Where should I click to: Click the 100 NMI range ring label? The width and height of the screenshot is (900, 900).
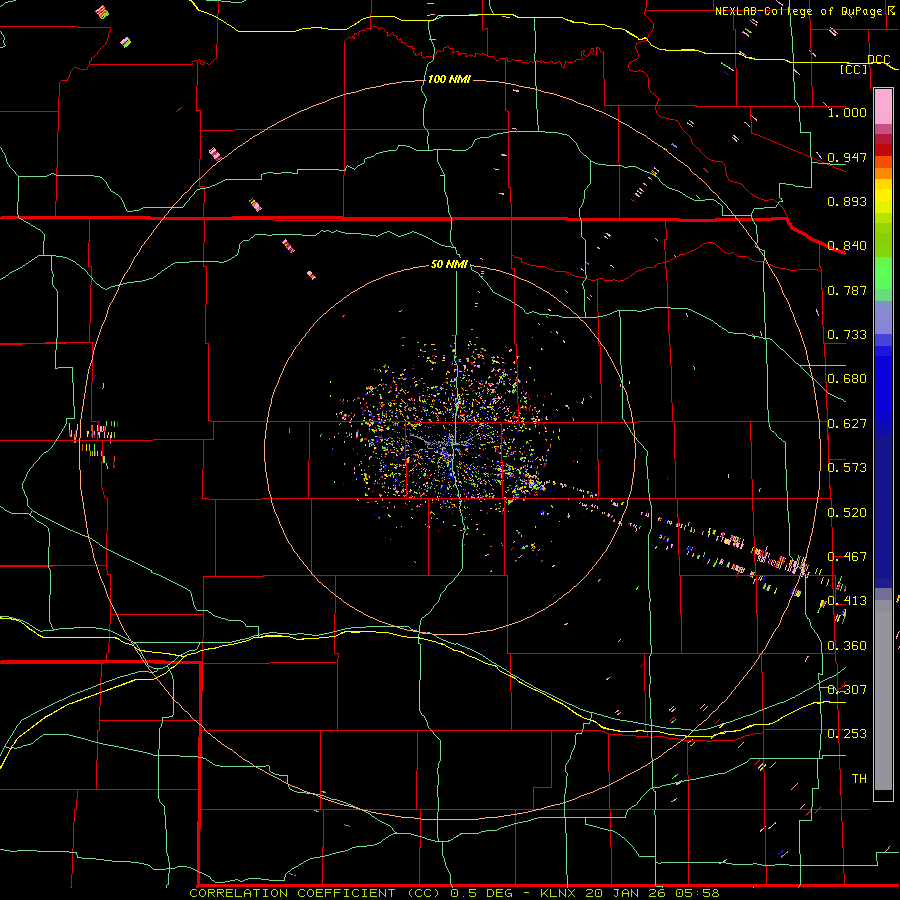(449, 79)
